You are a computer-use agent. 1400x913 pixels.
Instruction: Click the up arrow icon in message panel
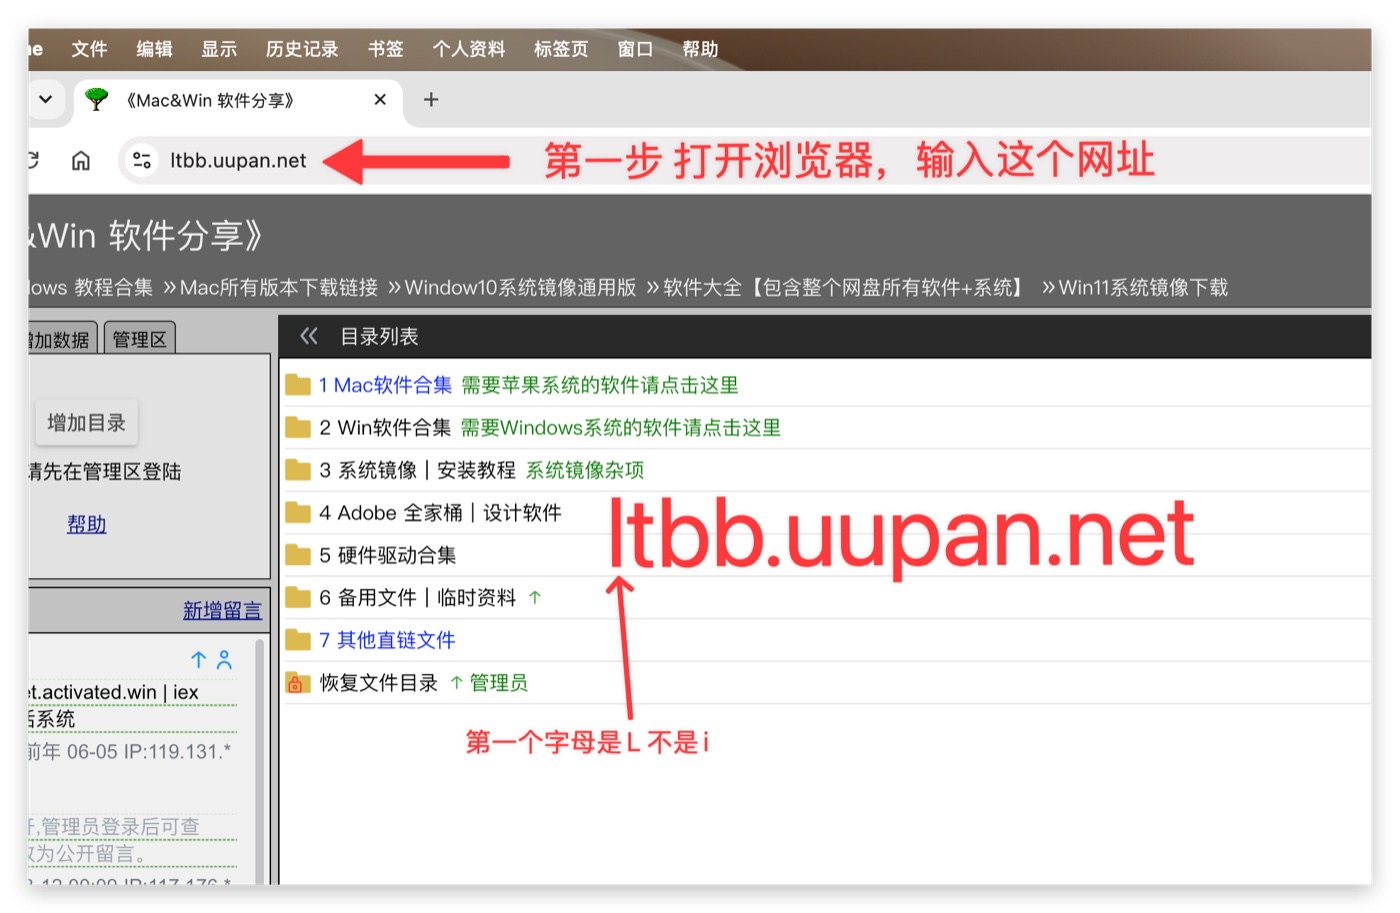tap(199, 660)
